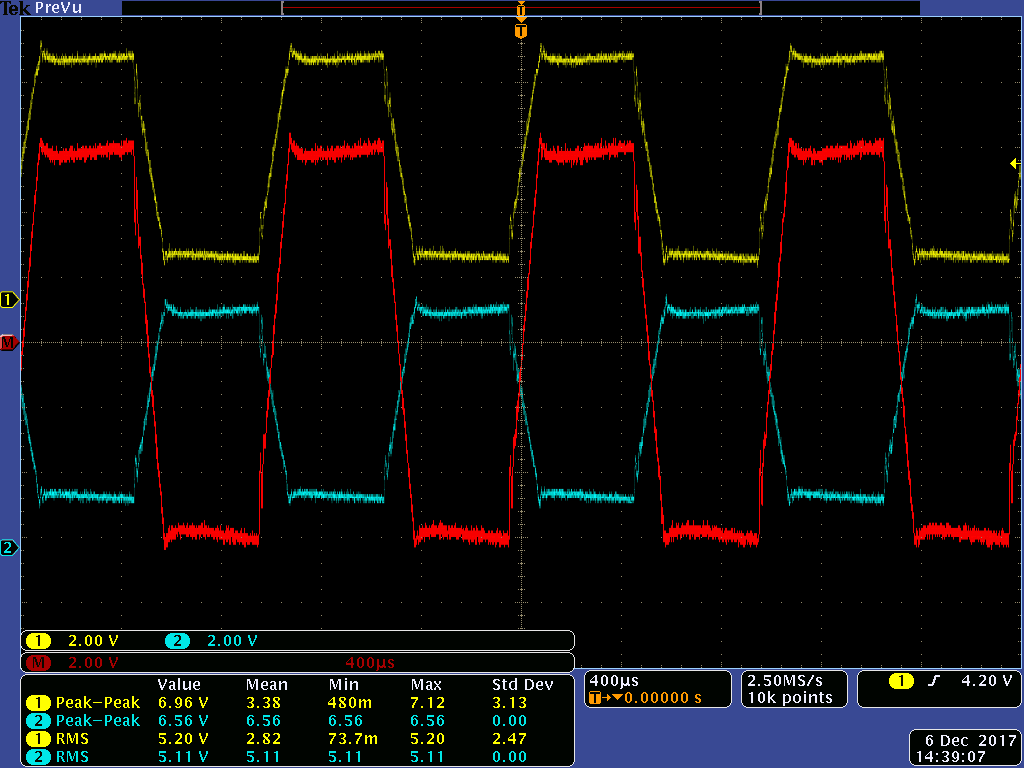Click the trigger delay 0.00000 s value
This screenshot has height=768, width=1024.
pos(665,697)
